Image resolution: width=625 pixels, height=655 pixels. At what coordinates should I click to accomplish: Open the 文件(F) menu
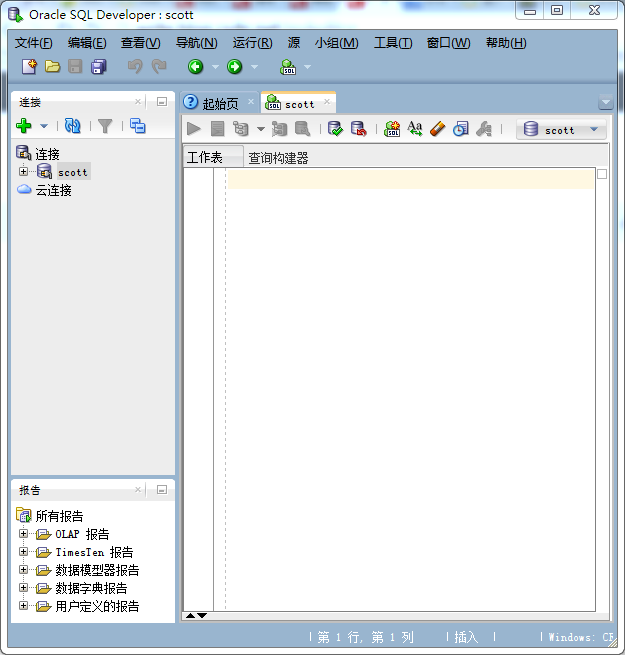pos(34,43)
